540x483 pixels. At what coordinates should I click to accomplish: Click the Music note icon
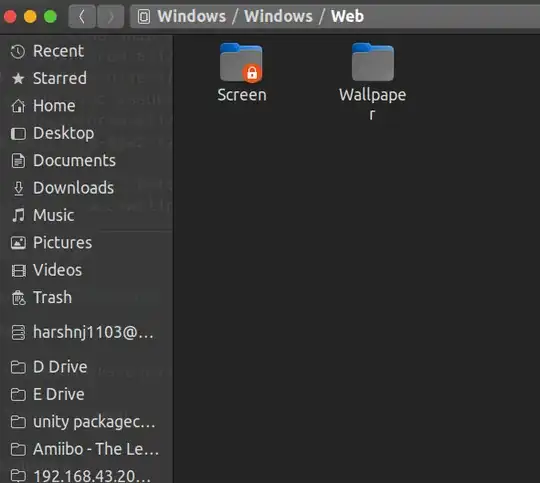(x=18, y=215)
